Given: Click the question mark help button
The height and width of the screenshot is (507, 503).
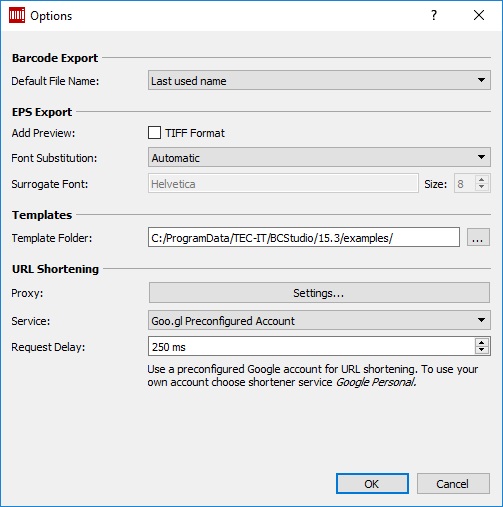Looking at the screenshot, I should pyautogui.click(x=434, y=15).
